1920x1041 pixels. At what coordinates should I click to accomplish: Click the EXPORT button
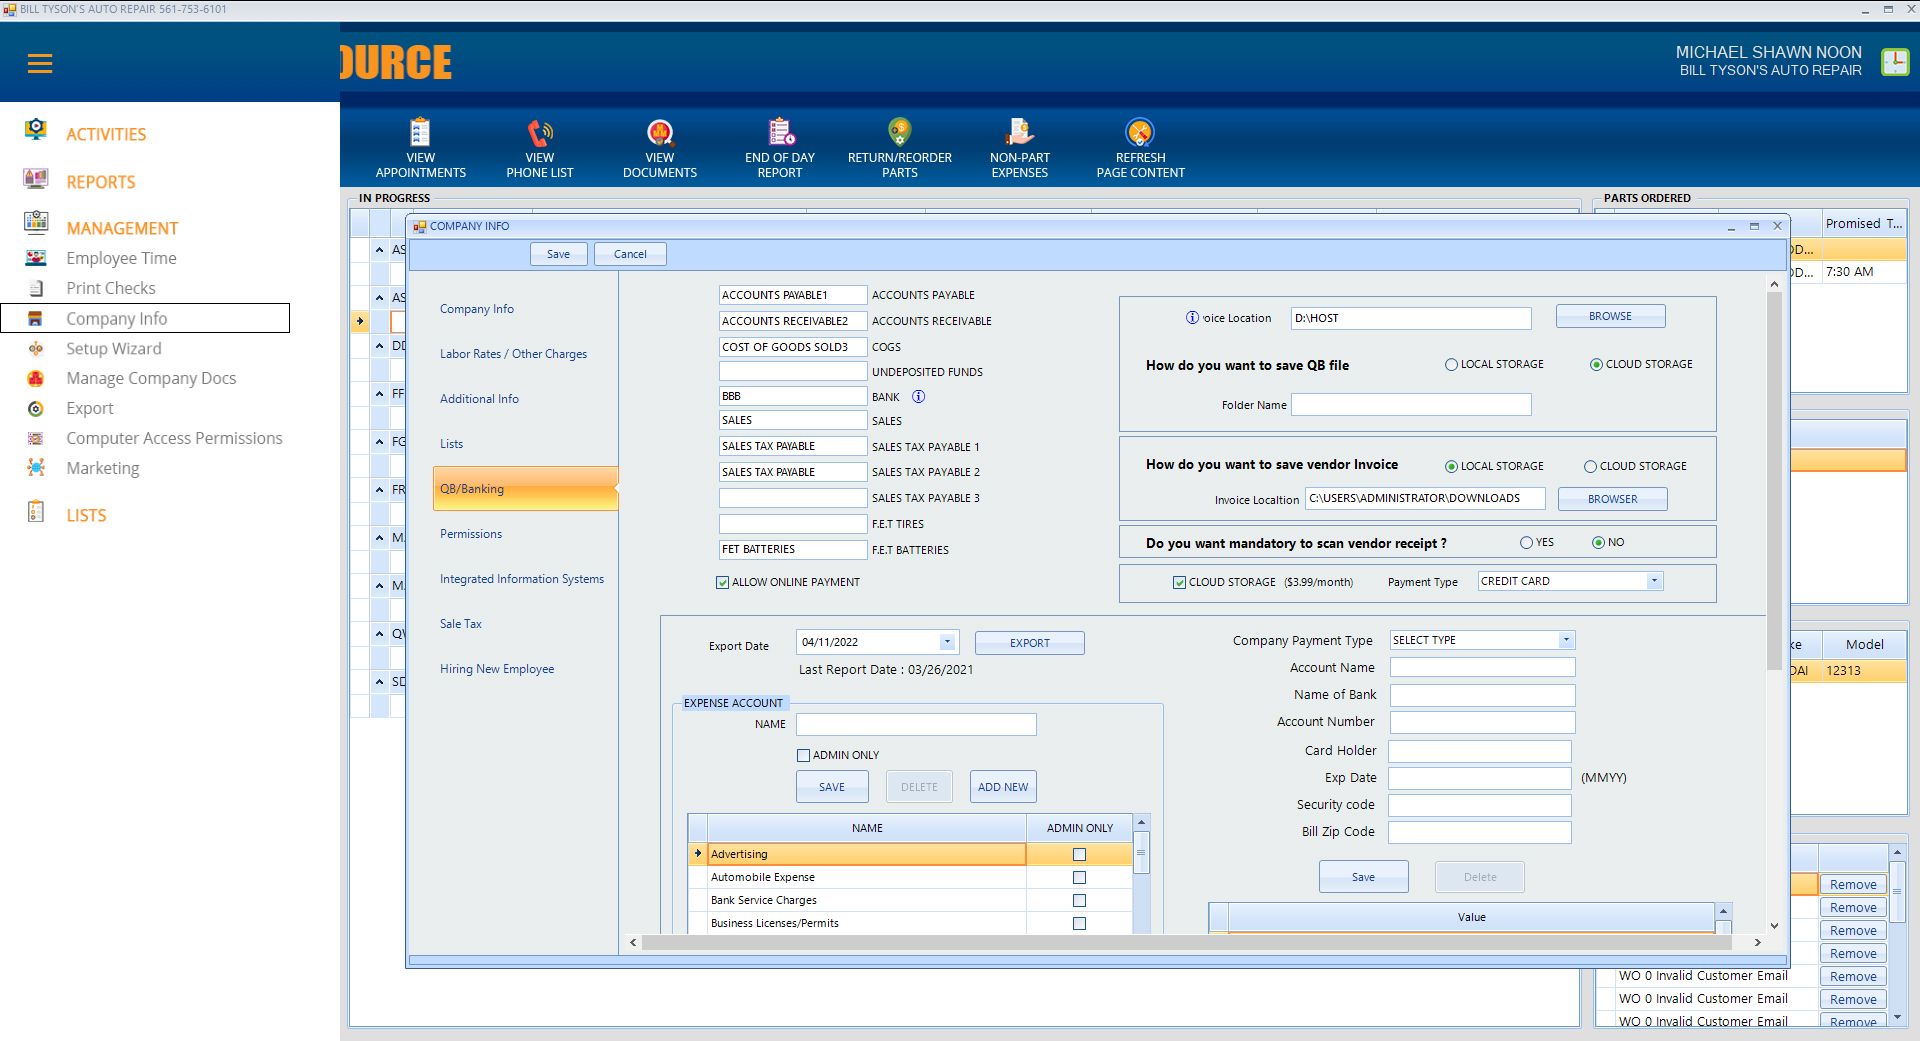pos(1029,643)
